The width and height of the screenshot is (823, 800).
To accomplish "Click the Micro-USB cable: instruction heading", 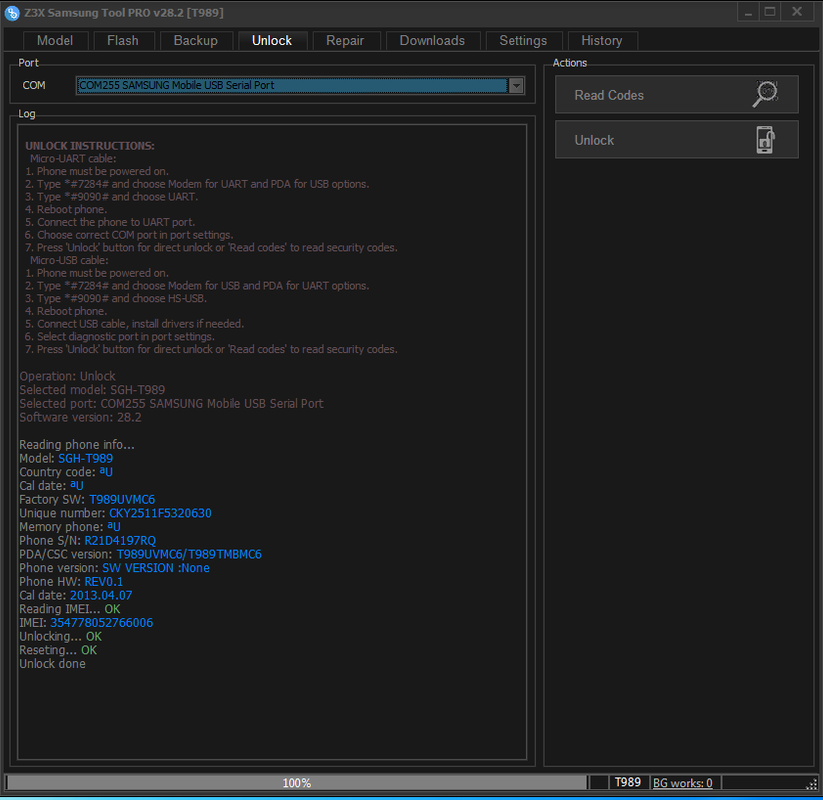I will coord(69,260).
